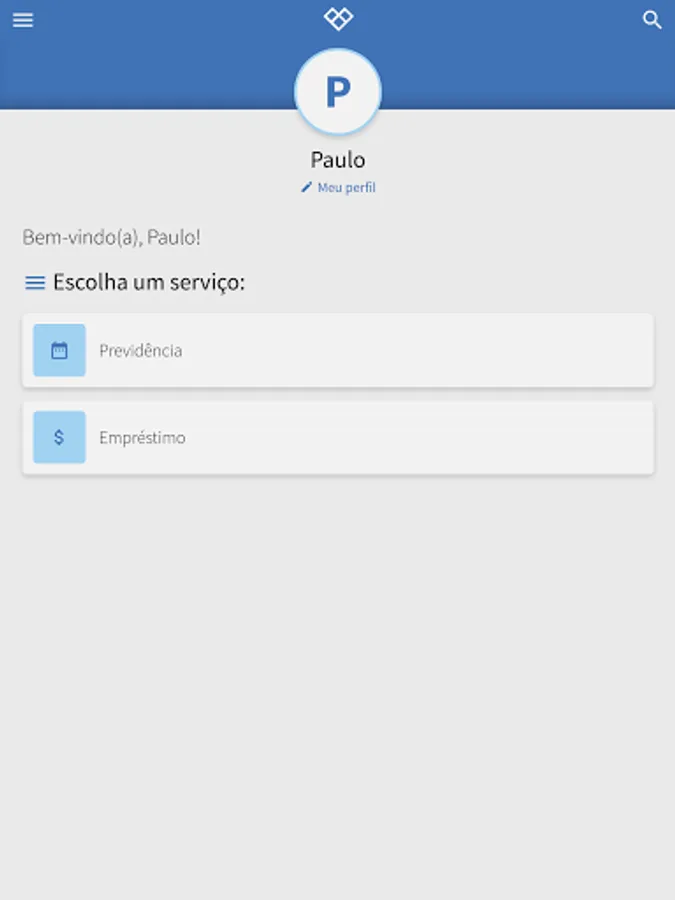
Task: Select the profile avatar with letter P
Action: [x=338, y=92]
